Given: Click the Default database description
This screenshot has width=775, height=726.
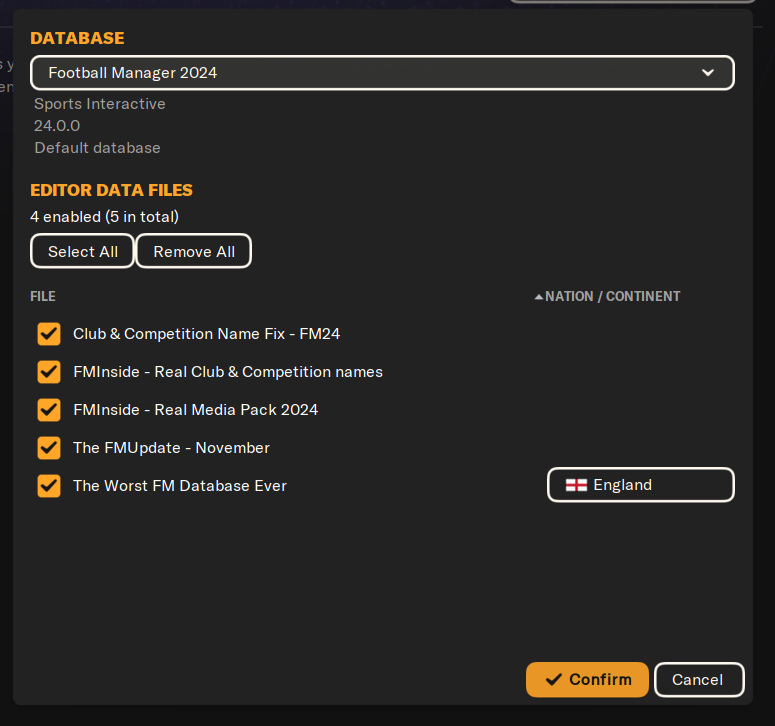Looking at the screenshot, I should (x=97, y=148).
